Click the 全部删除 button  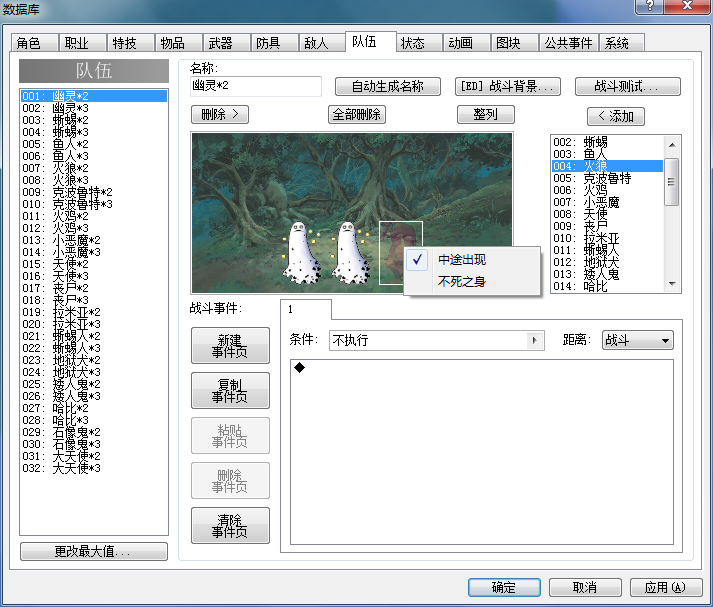(356, 115)
